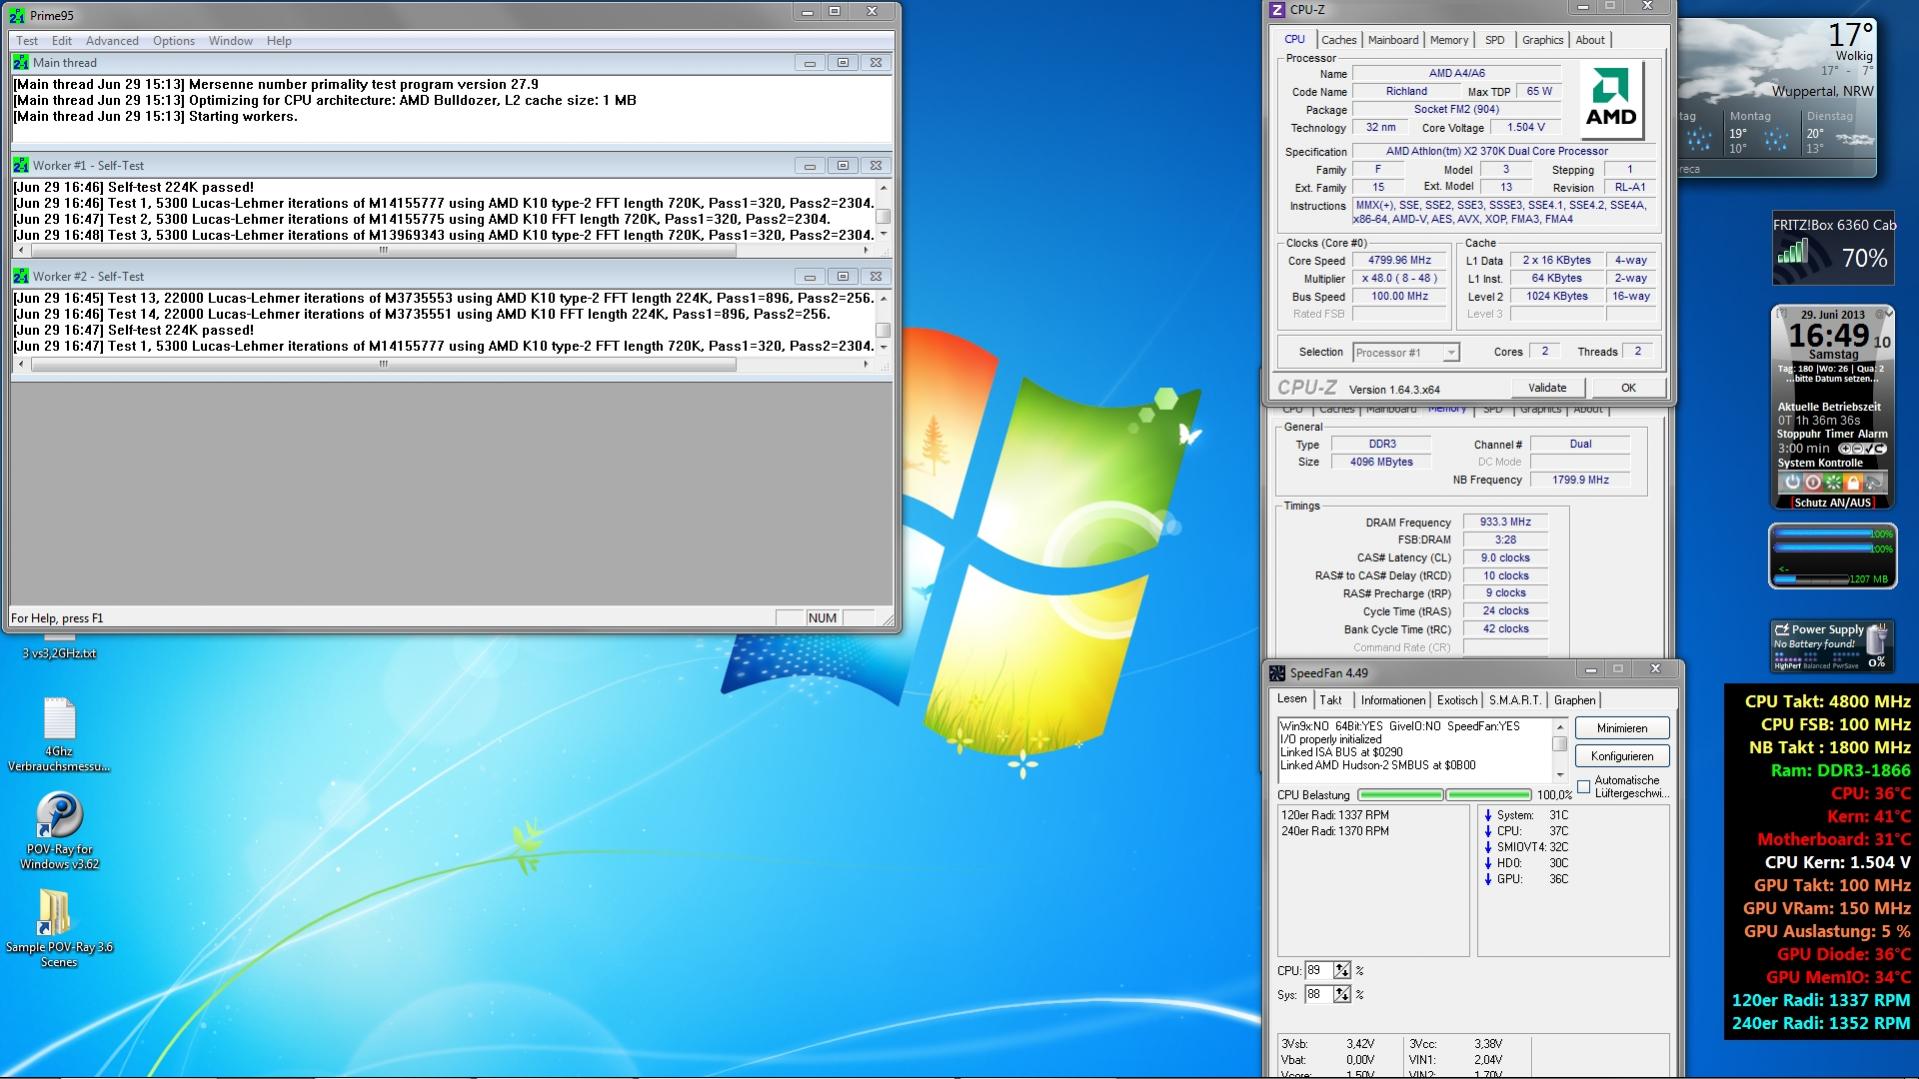Click the AMD logo in CPU-Z
This screenshot has height=1079, width=1919.
coord(1611,100)
